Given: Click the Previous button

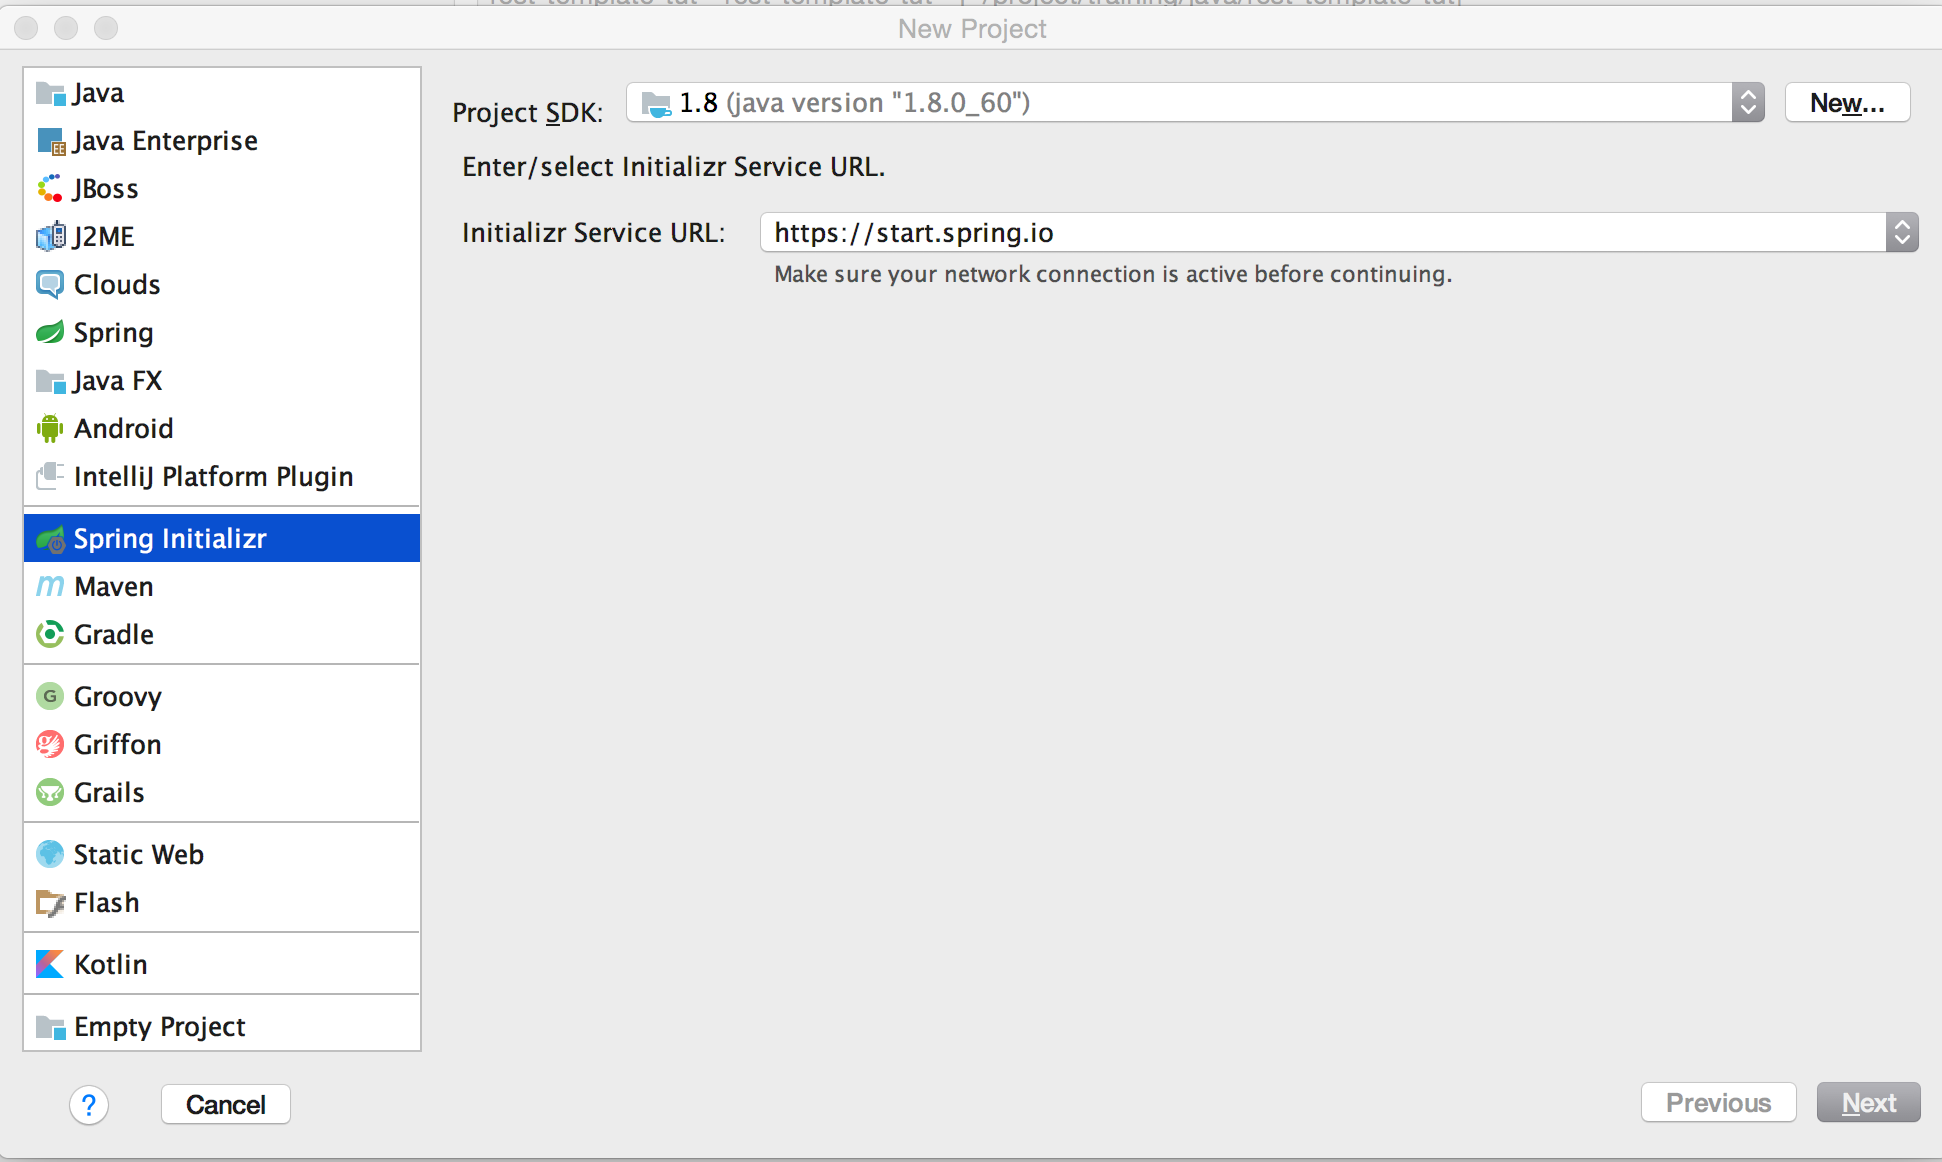Looking at the screenshot, I should point(1719,1103).
